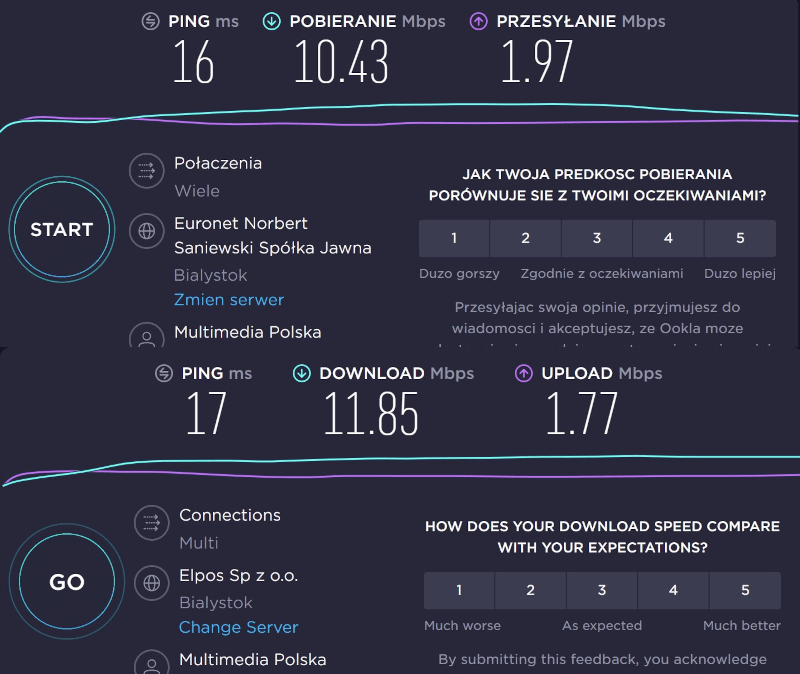The width and height of the screenshot is (800, 674).
Task: Open the 'Zmien serwer' link
Action: coord(228,299)
